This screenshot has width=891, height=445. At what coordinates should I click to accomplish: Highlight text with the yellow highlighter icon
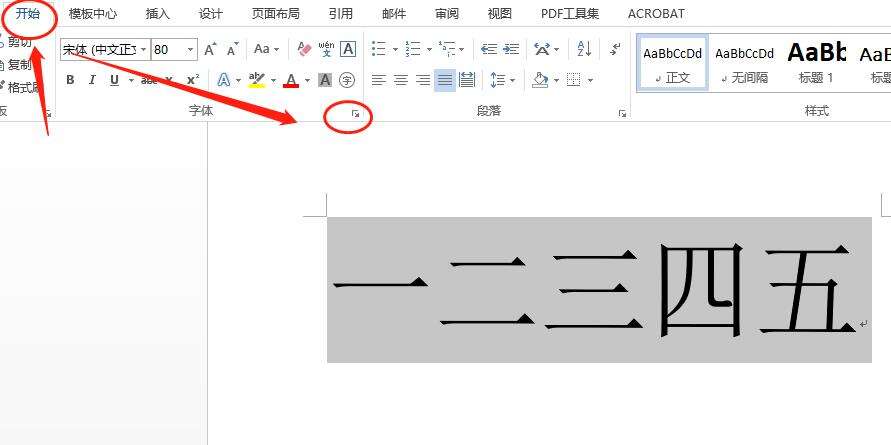257,80
